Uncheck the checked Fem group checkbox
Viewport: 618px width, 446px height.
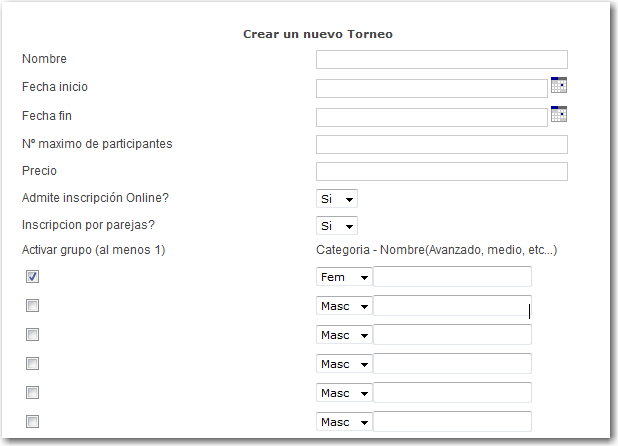pyautogui.click(x=32, y=276)
